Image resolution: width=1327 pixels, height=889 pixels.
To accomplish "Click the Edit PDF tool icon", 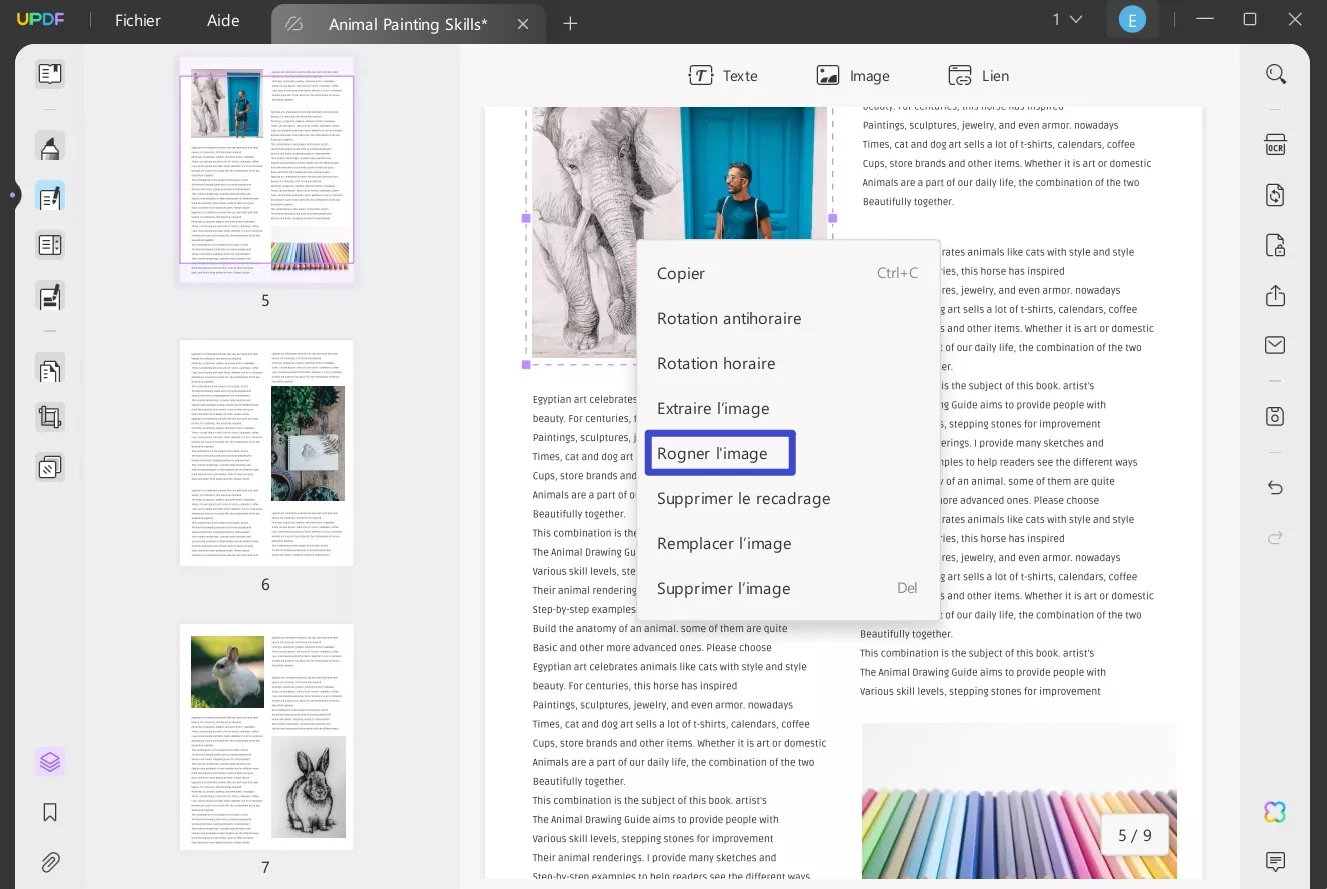I will point(50,196).
